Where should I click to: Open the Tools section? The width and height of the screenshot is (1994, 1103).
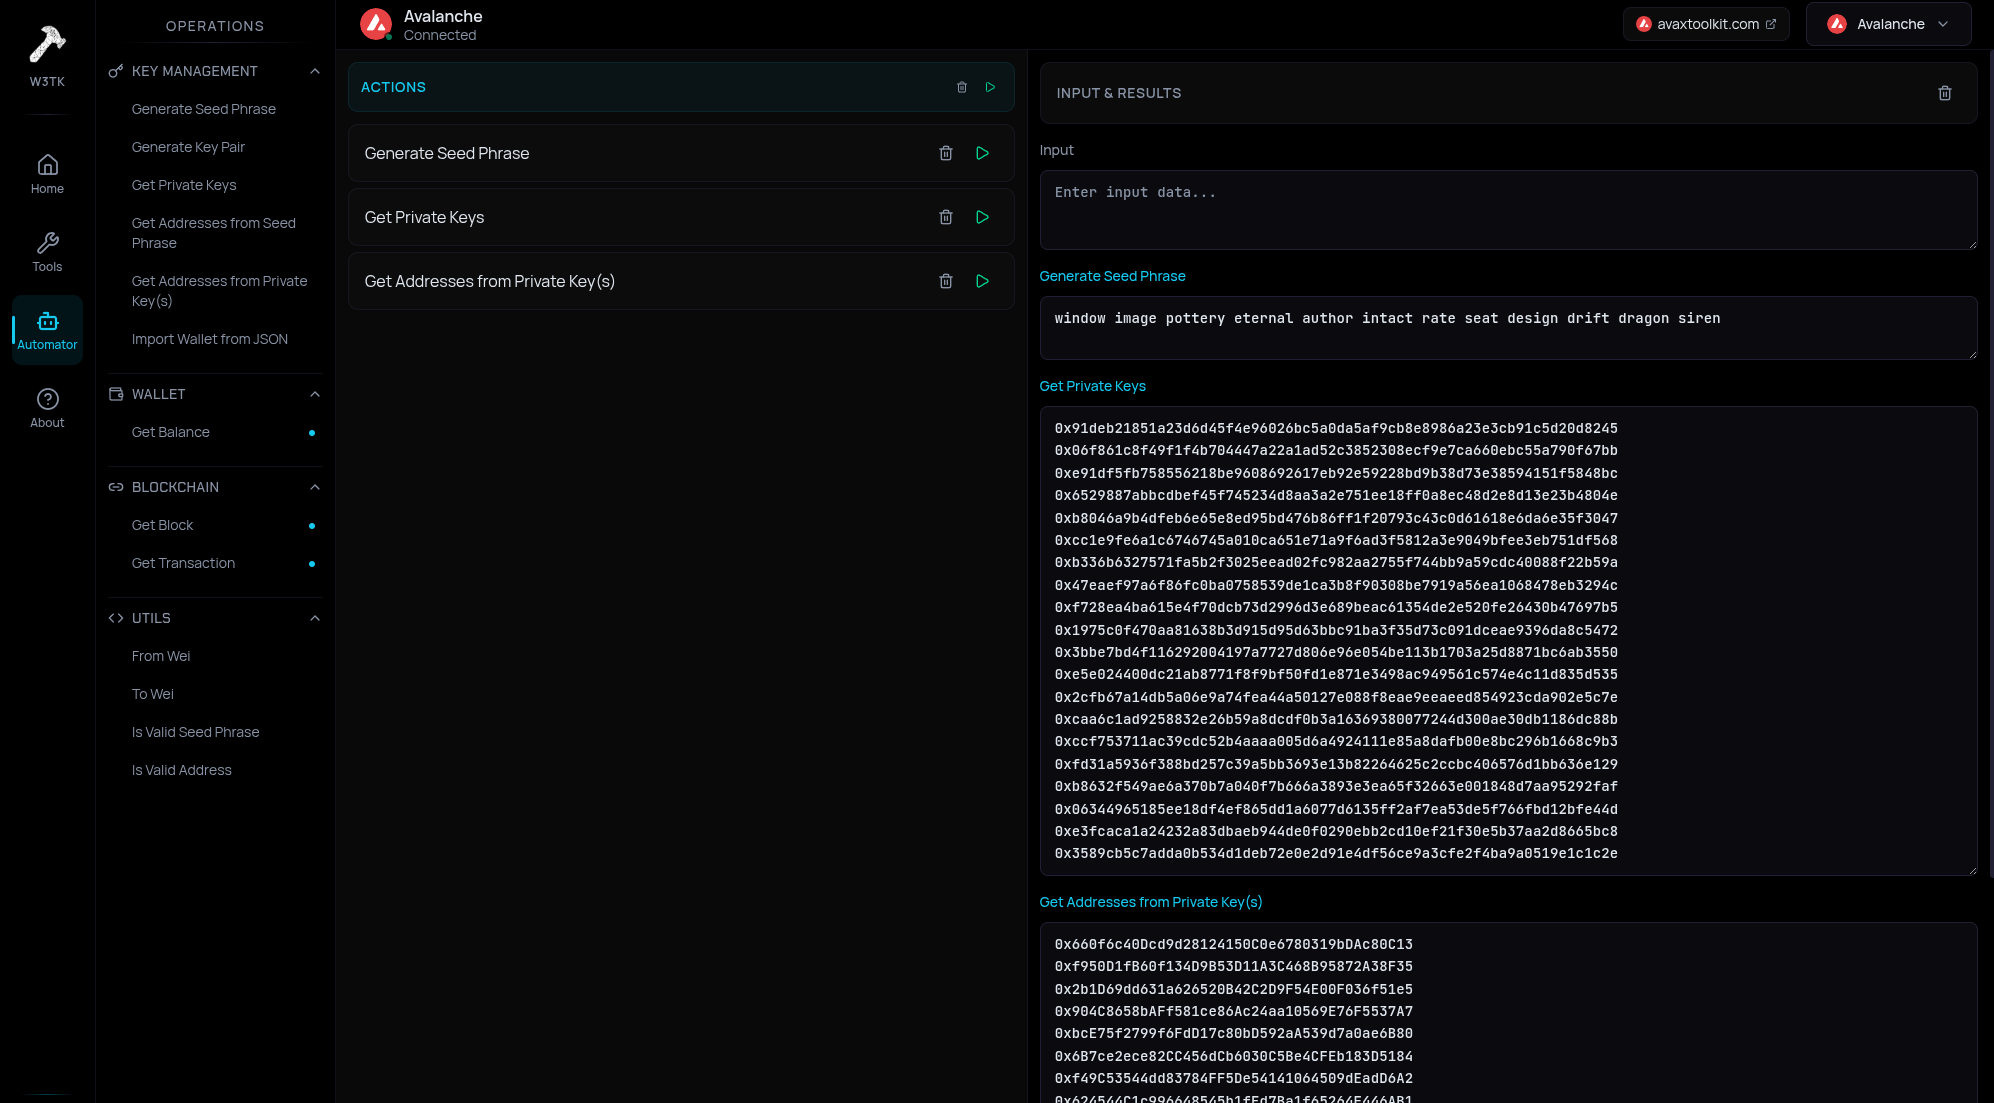[x=47, y=252]
